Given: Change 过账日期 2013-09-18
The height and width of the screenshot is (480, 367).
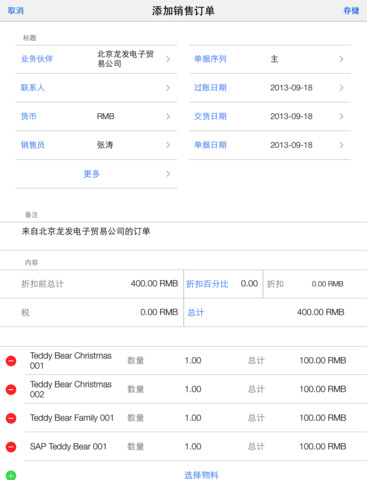Looking at the screenshot, I should point(270,88).
